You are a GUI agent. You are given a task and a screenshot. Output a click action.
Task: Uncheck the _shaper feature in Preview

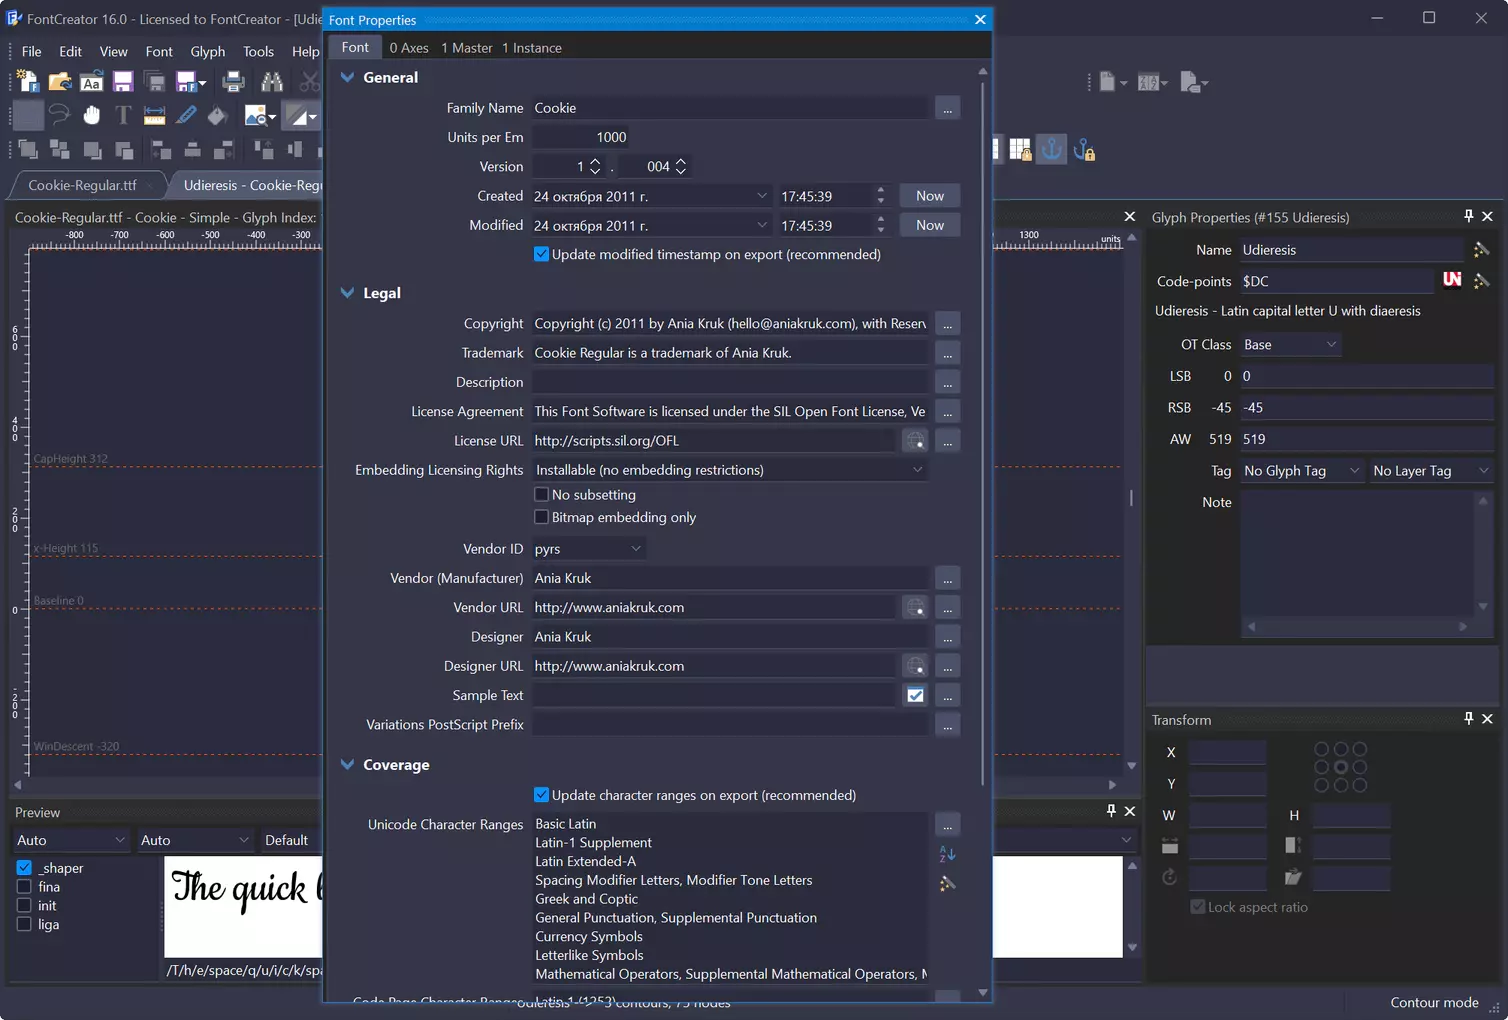(24, 868)
